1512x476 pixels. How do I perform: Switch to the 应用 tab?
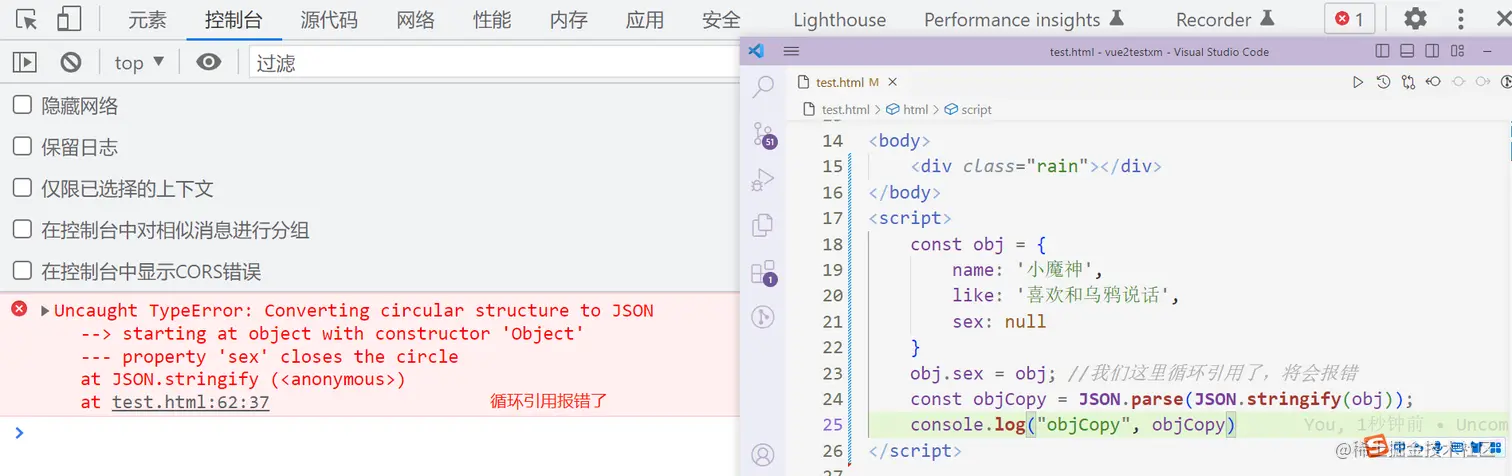pyautogui.click(x=645, y=19)
